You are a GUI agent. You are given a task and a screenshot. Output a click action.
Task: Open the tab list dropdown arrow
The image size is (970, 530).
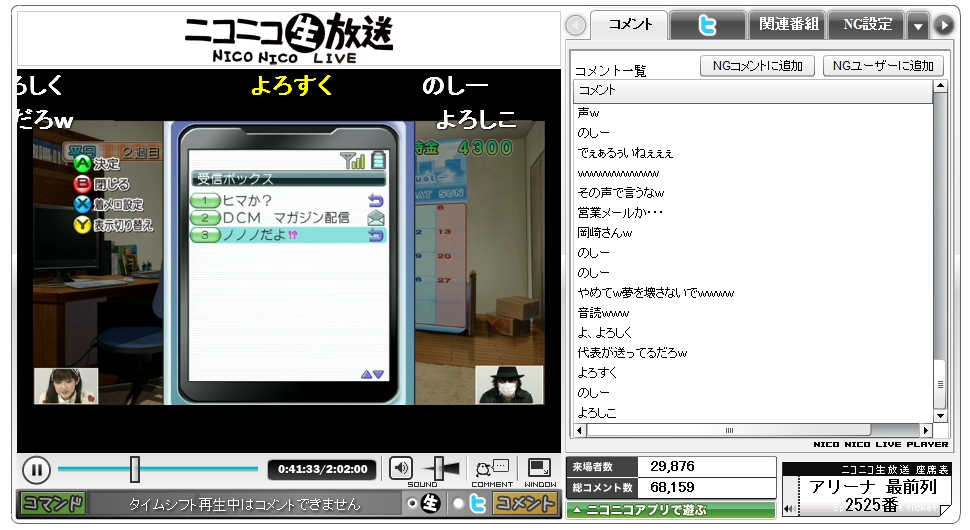917,26
